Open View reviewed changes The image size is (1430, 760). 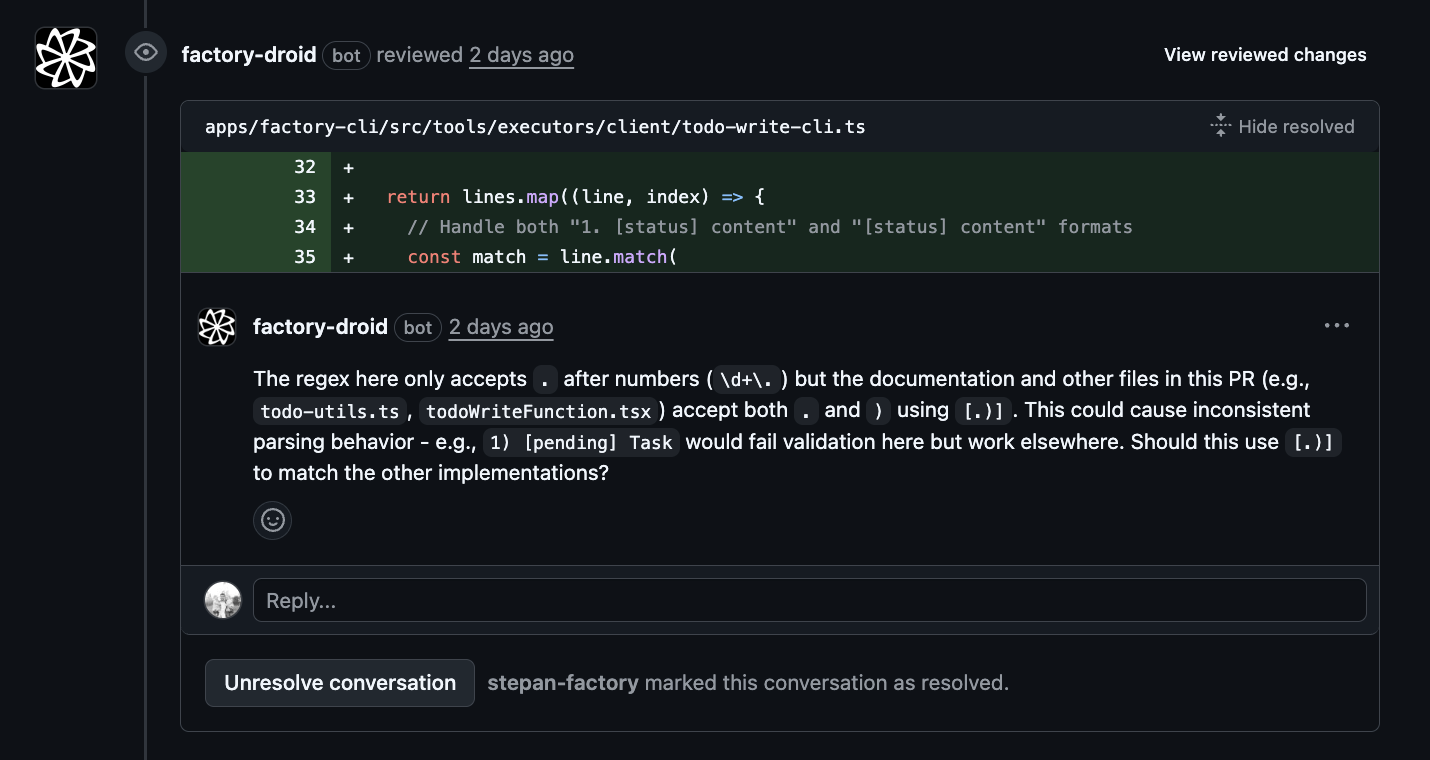coord(1264,55)
